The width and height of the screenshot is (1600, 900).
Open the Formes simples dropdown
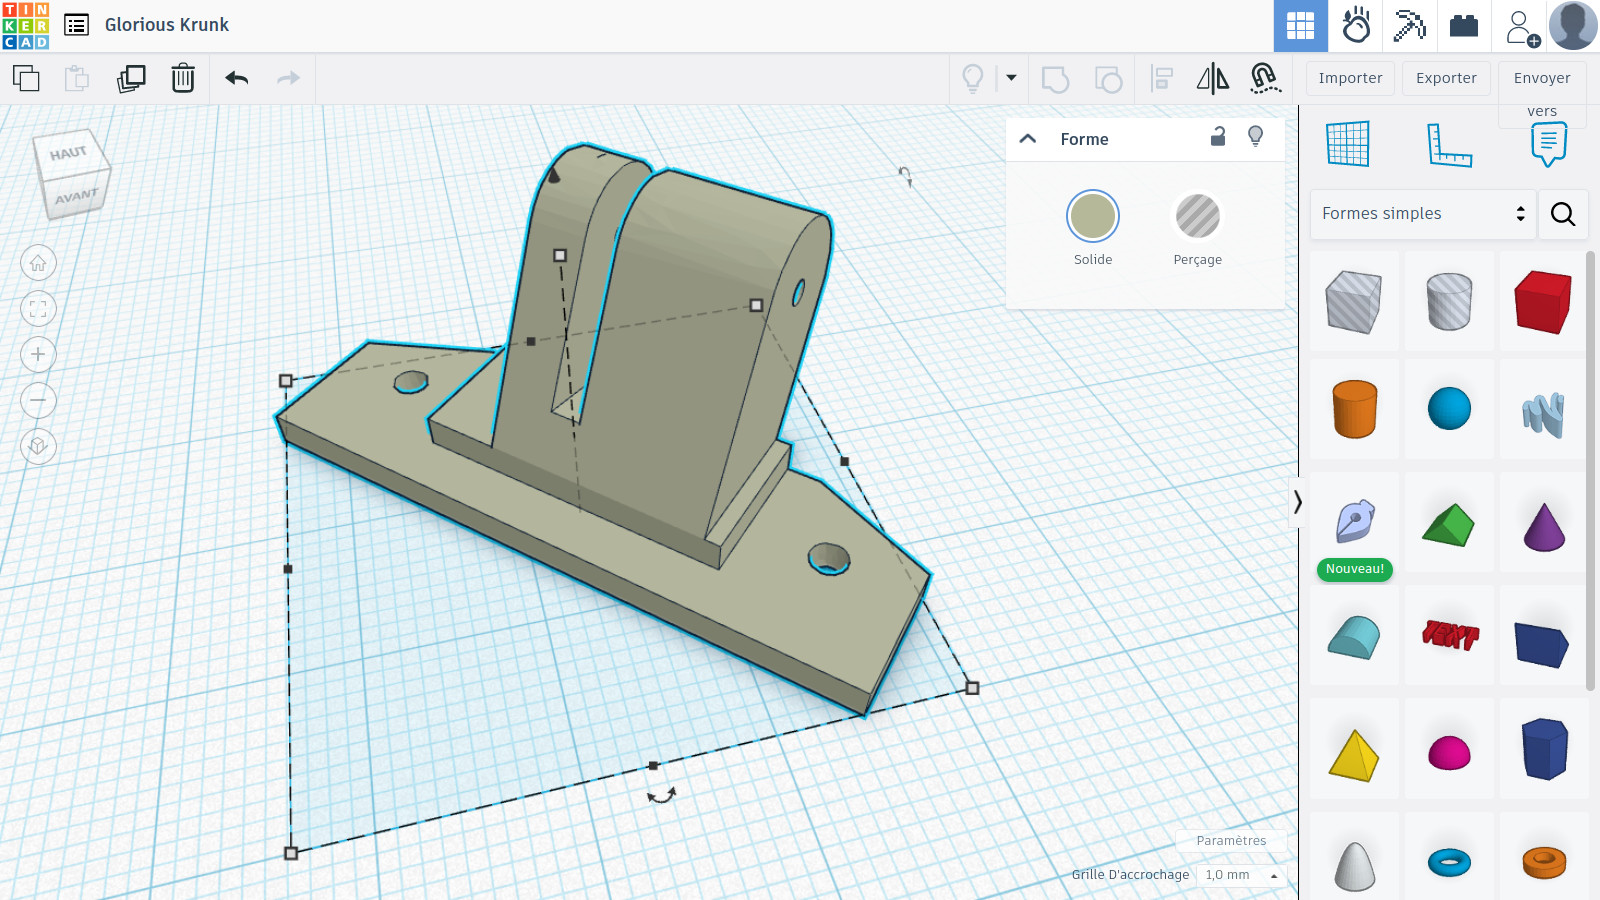click(1422, 214)
